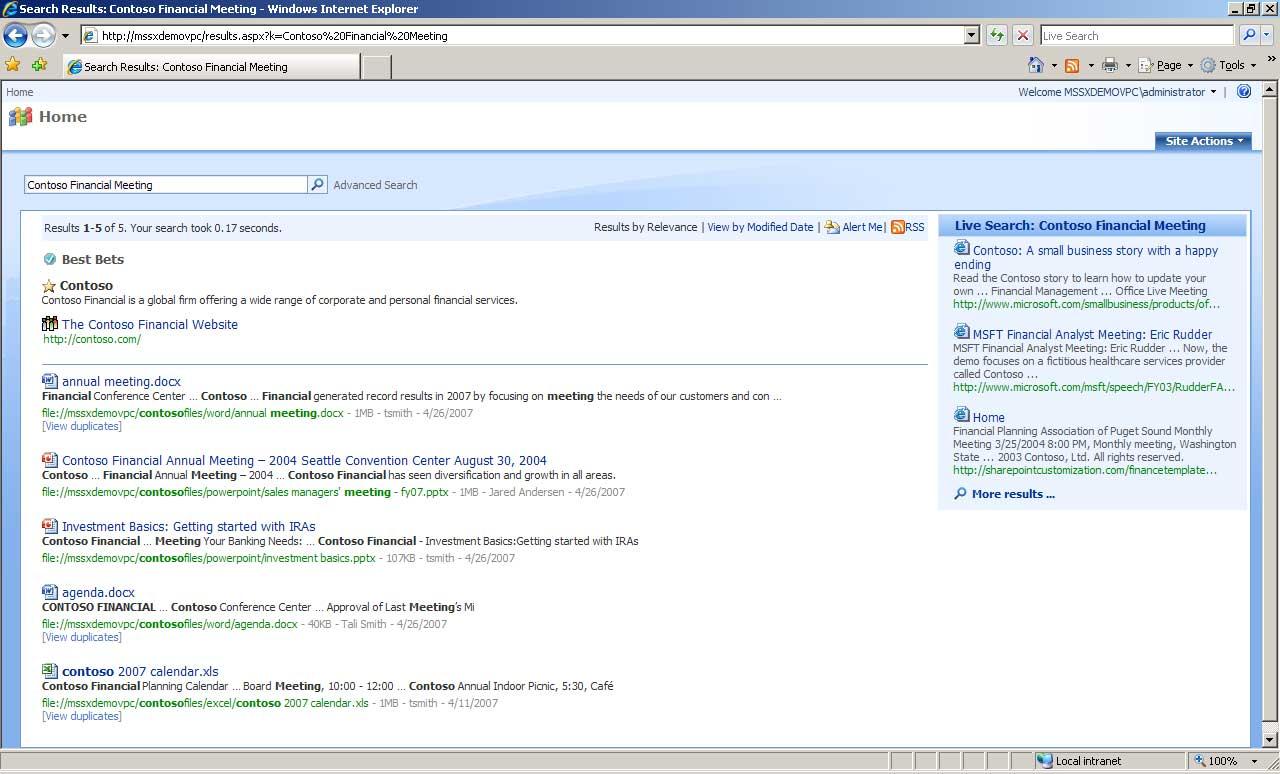Viewport: 1280px width, 774px height.
Task: Open the Home button dropdown arrow
Action: click(1054, 66)
